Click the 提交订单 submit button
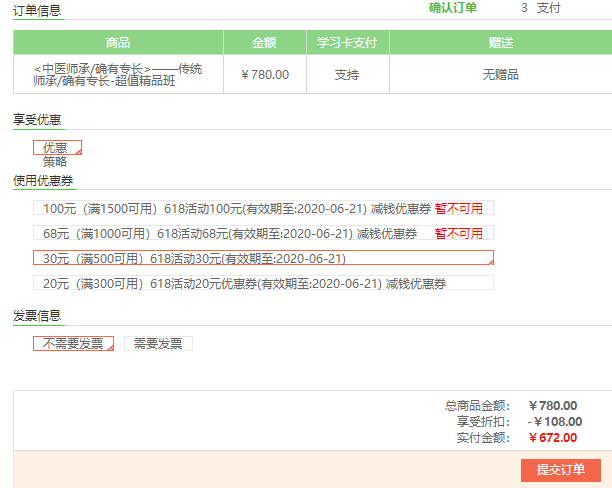The image size is (612, 488). 560,470
